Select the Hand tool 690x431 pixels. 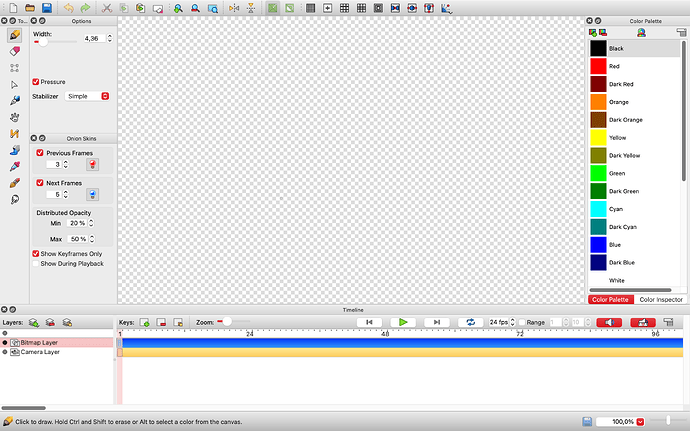[x=15, y=116]
